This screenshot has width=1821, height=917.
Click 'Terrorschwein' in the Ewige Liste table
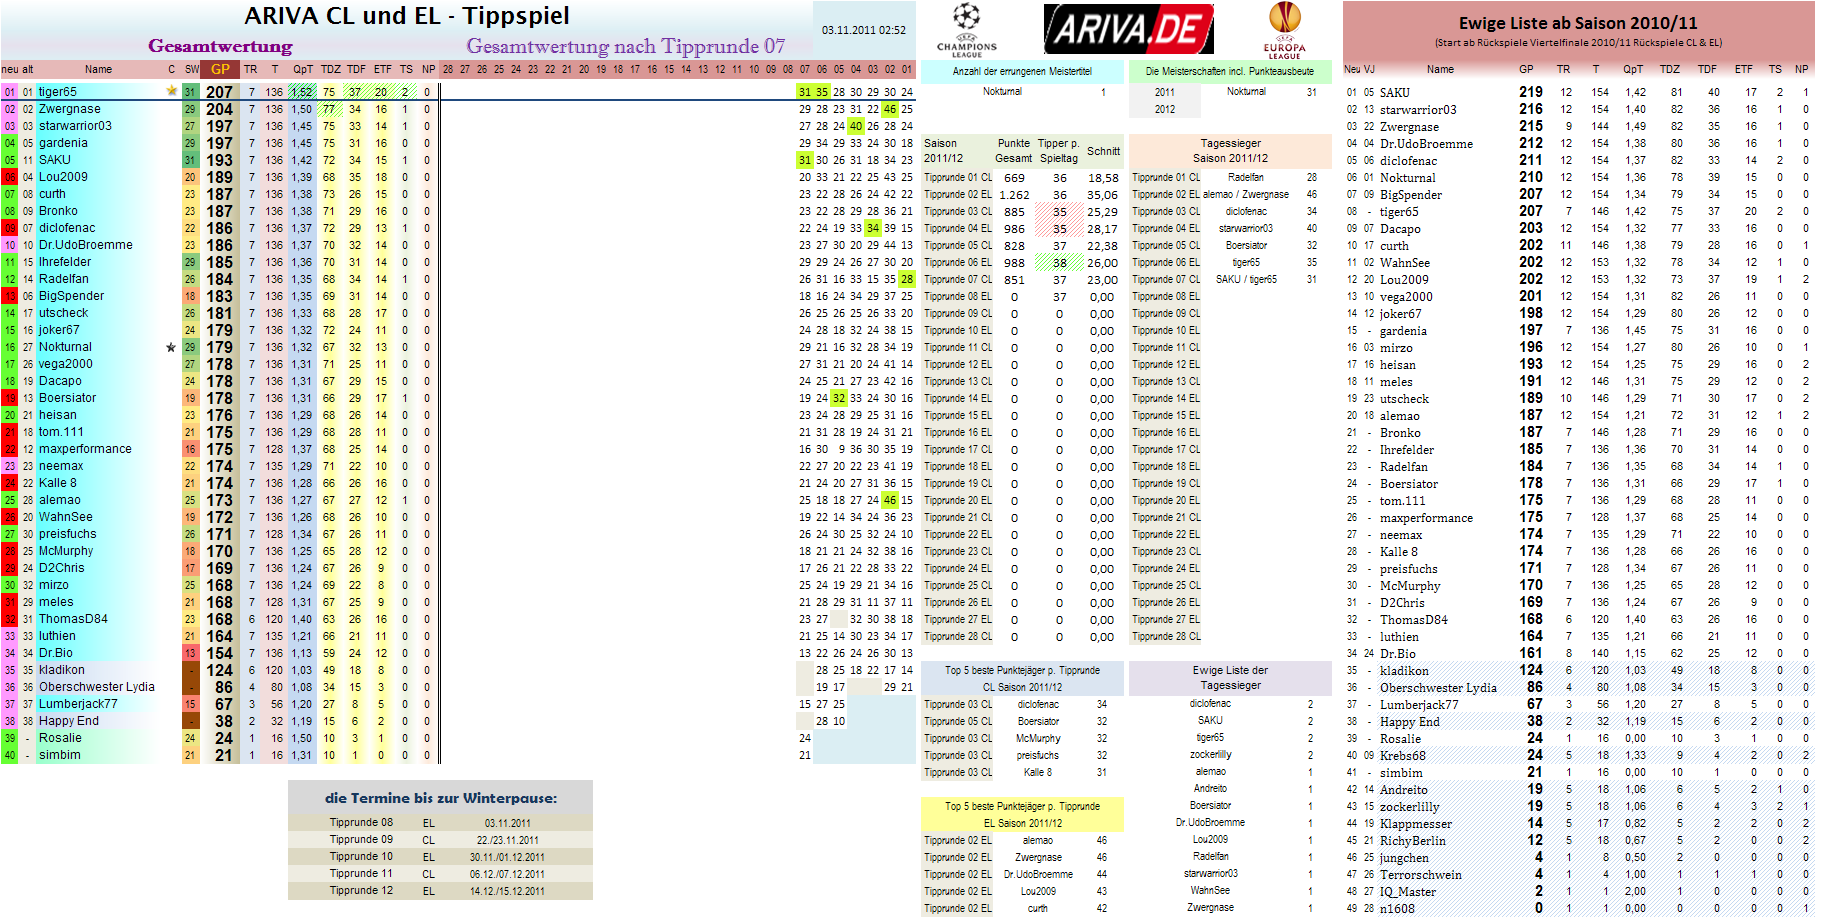pyautogui.click(x=1421, y=874)
